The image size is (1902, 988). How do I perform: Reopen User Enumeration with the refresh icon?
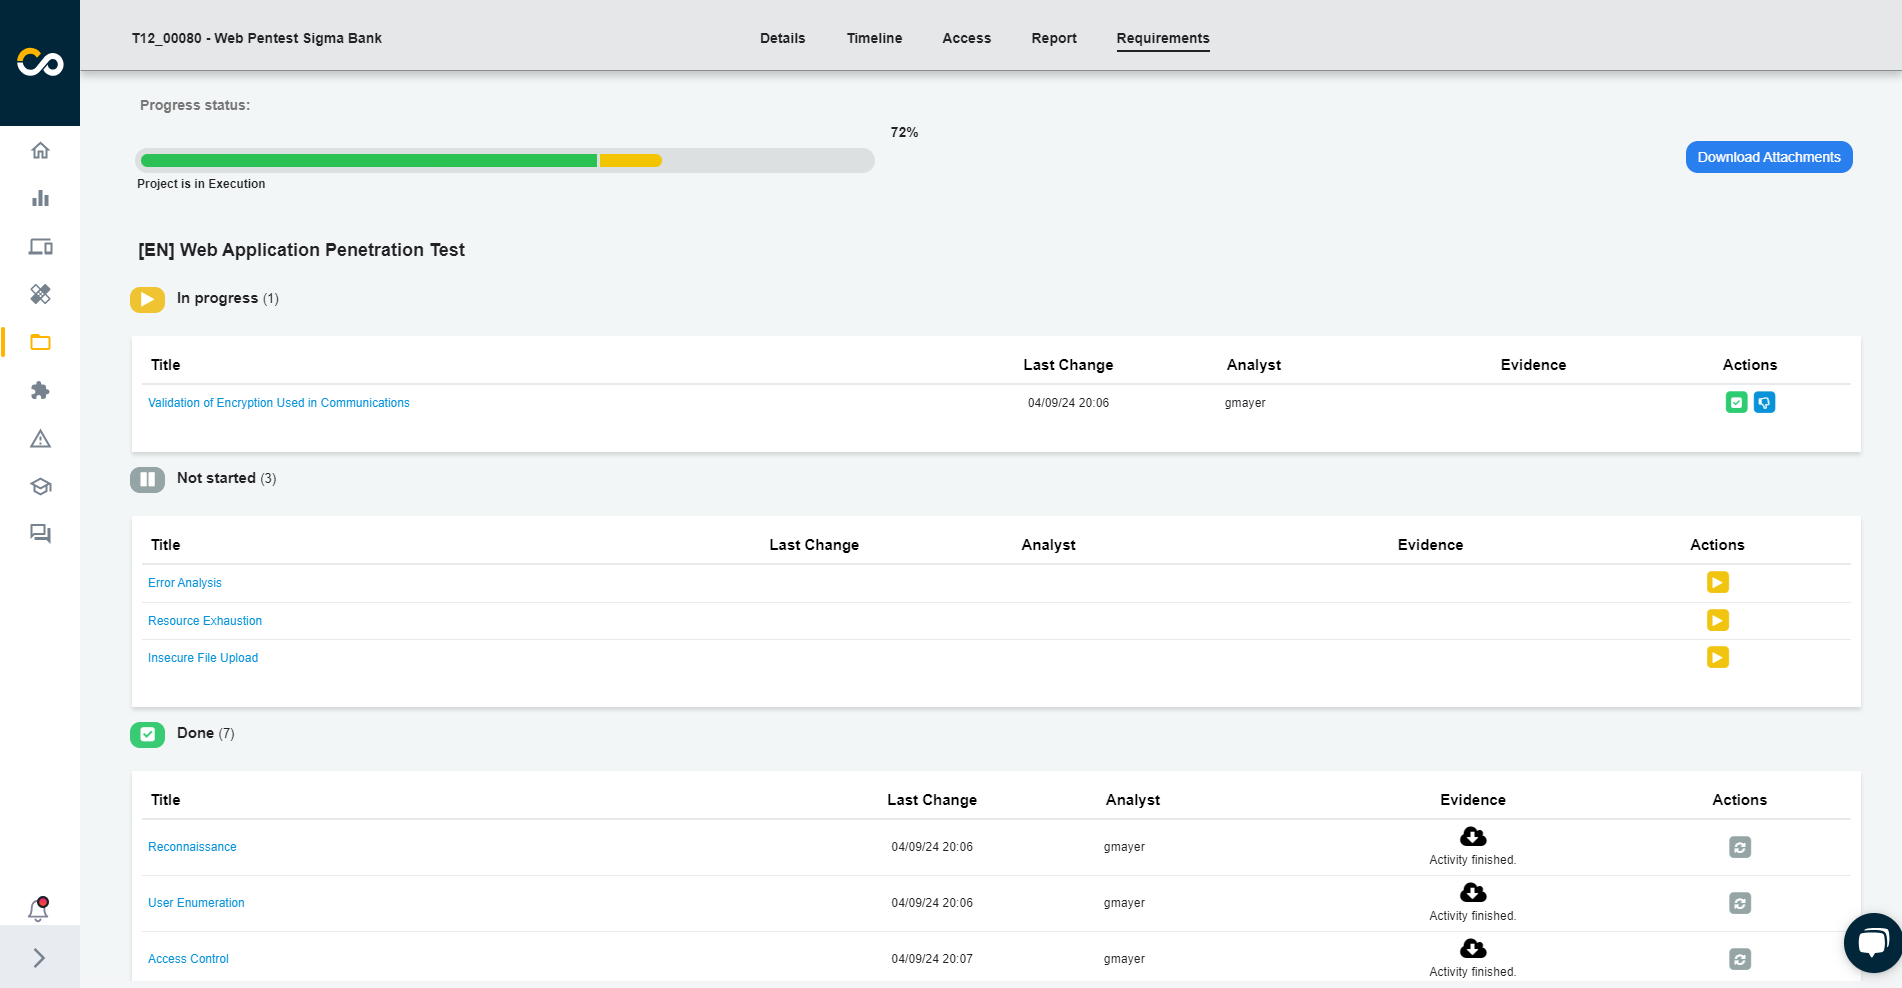[x=1740, y=903]
